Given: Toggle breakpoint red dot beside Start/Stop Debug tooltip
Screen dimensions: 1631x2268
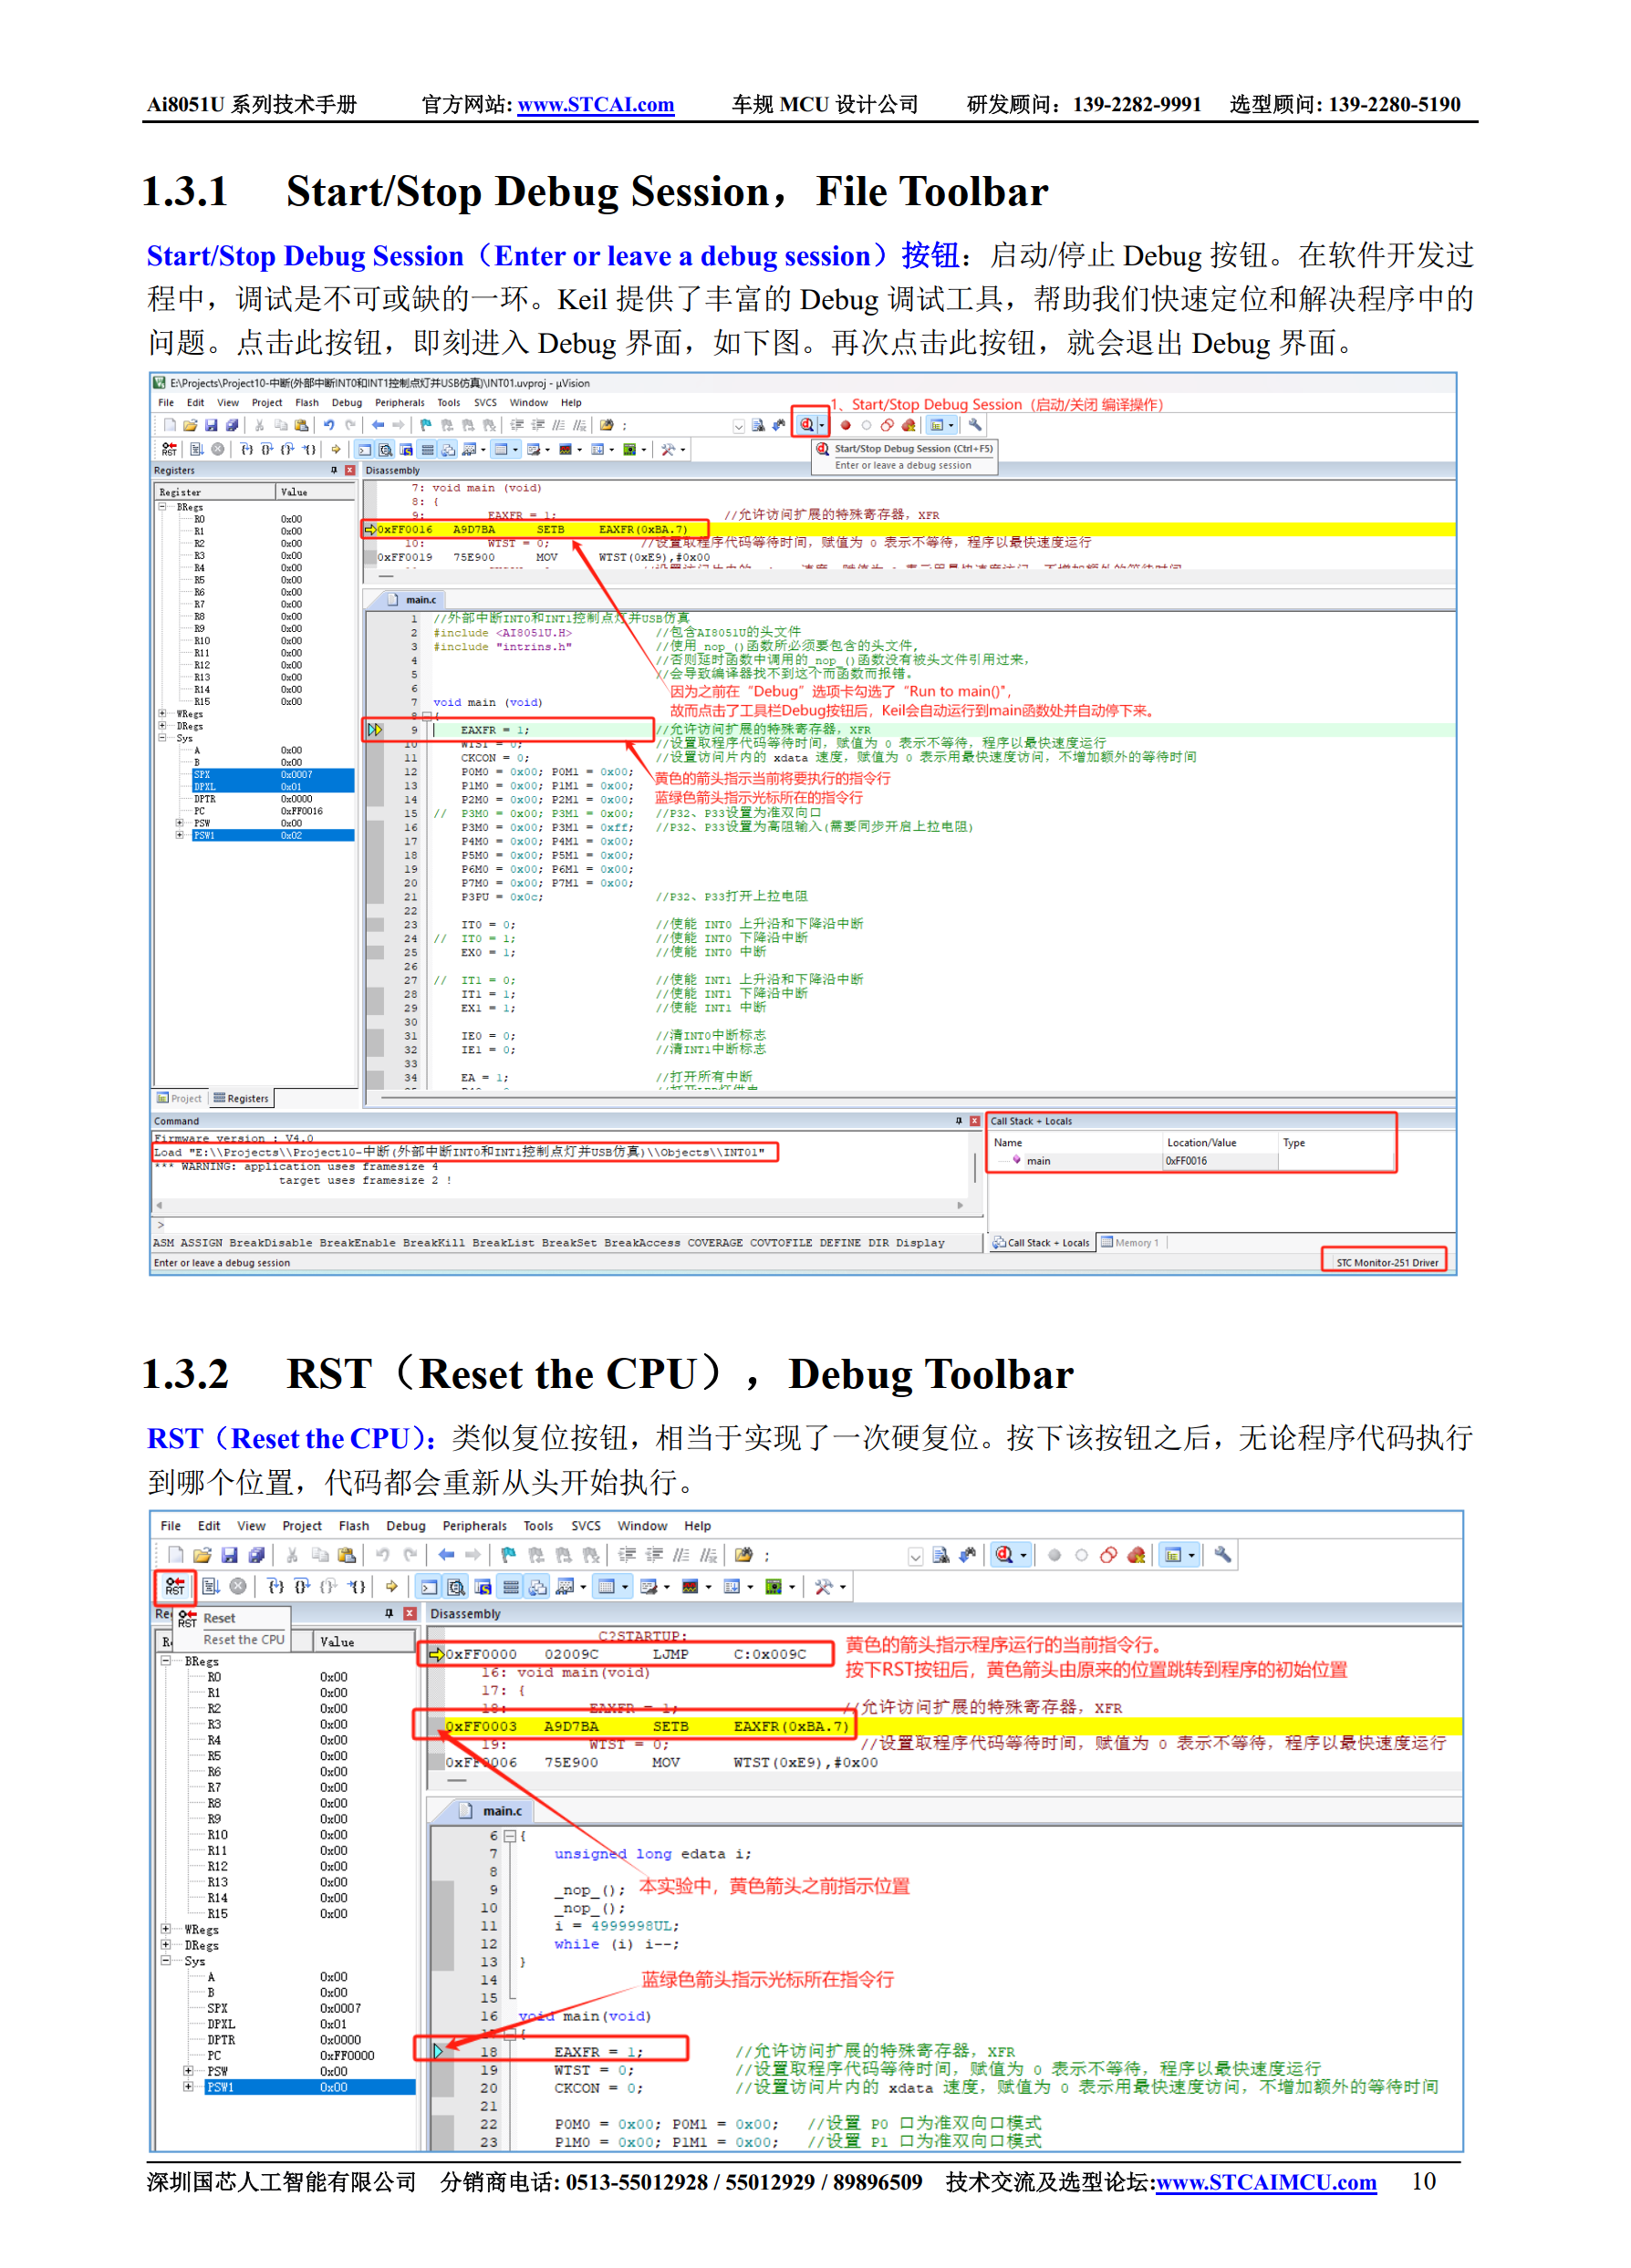Looking at the screenshot, I should pos(845,425).
